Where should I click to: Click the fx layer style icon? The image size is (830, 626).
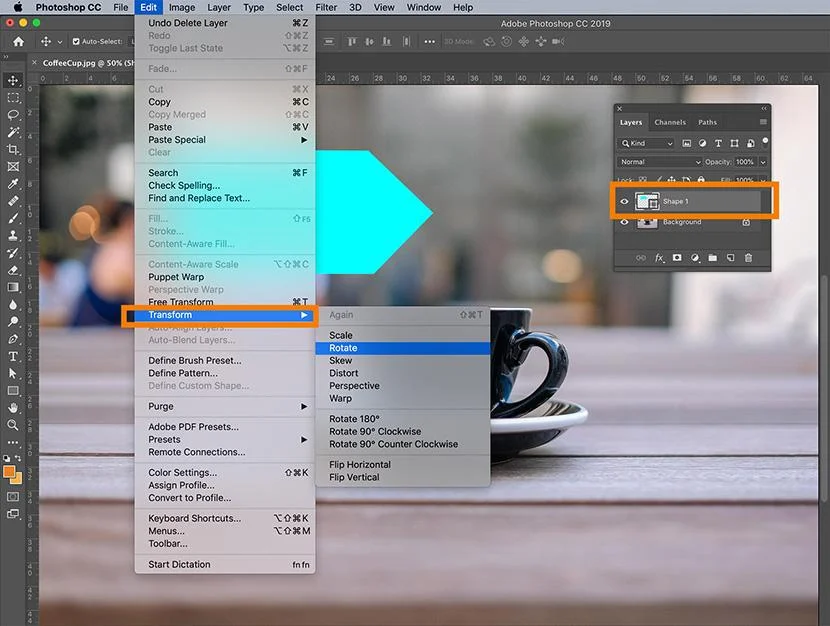[x=659, y=258]
